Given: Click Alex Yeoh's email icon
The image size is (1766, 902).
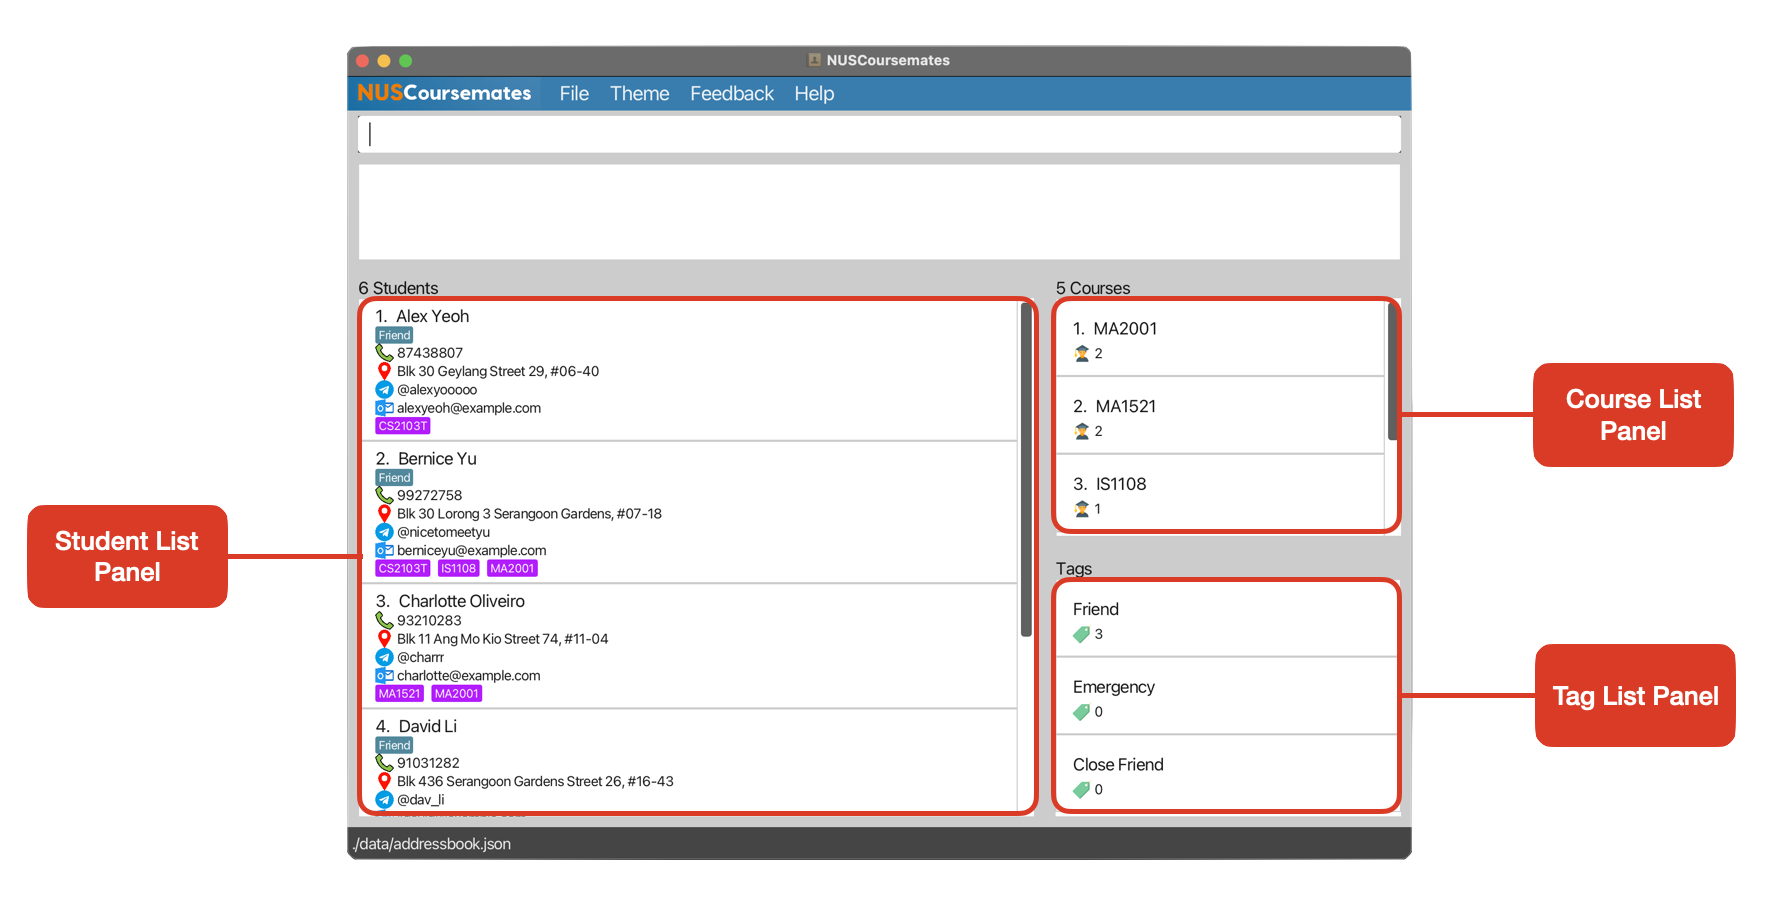Looking at the screenshot, I should coord(384,408).
